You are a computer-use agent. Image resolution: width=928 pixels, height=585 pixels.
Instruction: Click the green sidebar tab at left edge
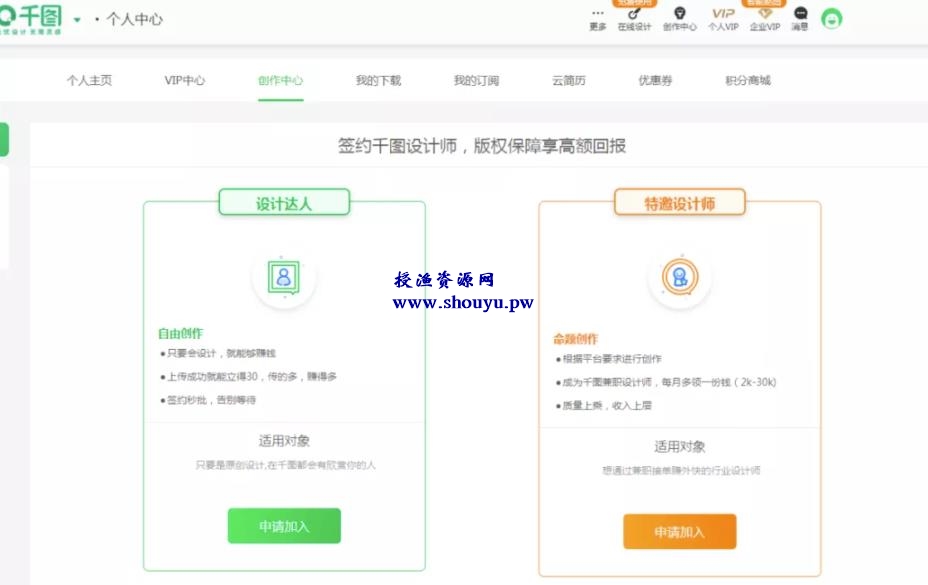coord(4,140)
